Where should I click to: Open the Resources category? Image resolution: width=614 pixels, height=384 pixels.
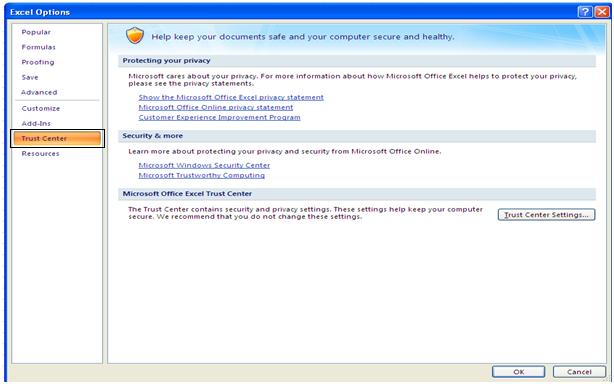(x=40, y=153)
